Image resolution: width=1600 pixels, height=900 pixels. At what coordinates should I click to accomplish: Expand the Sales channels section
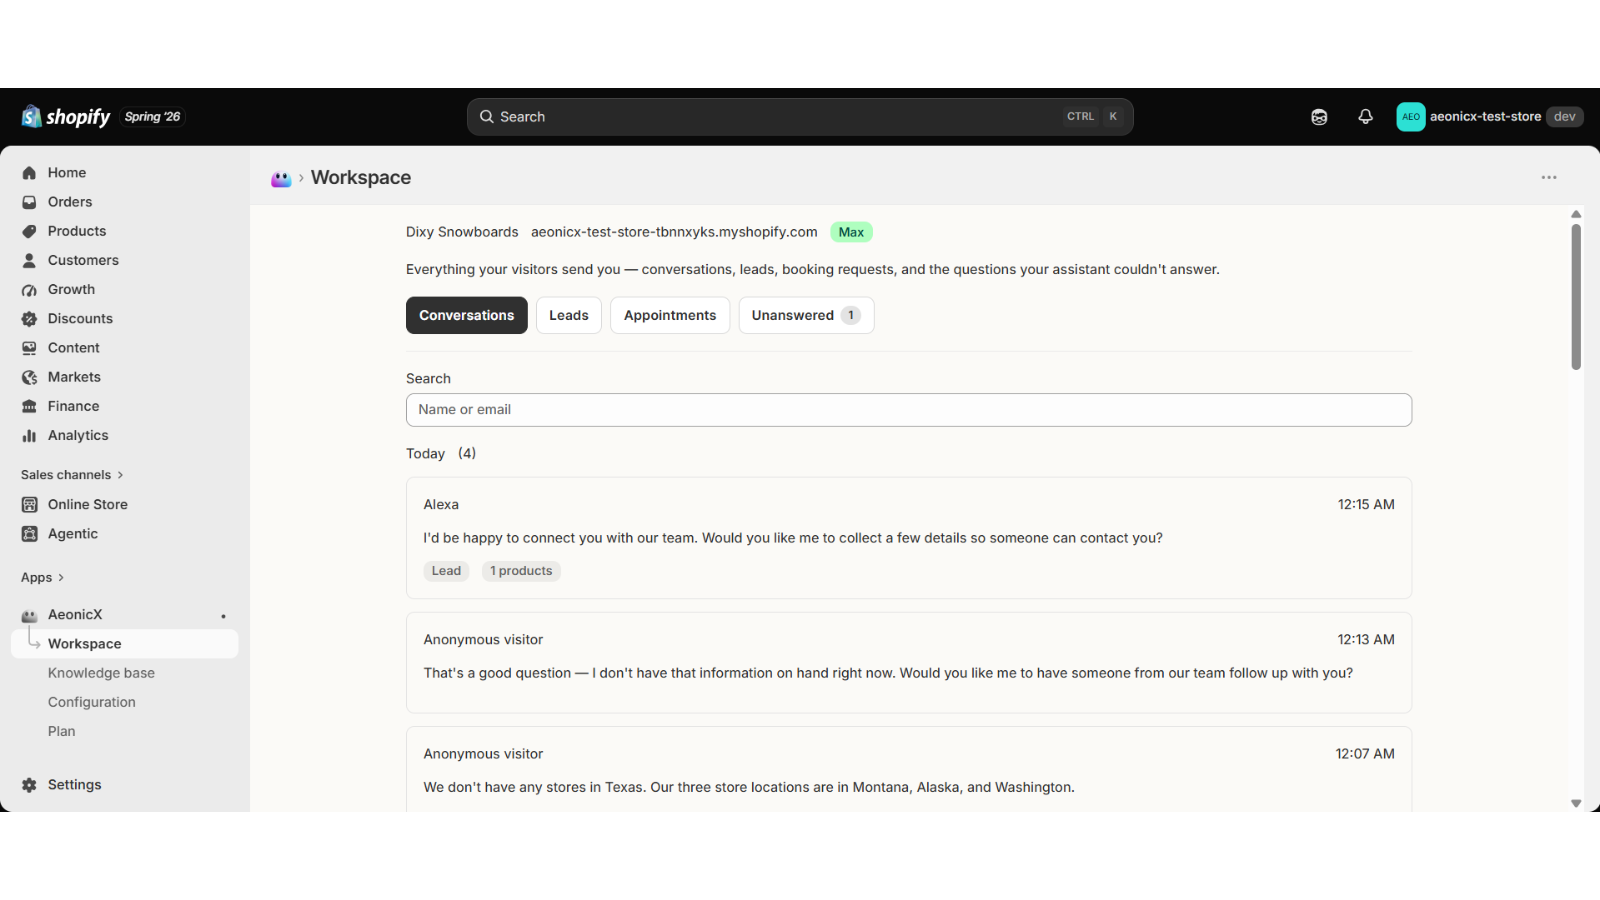[72, 475]
